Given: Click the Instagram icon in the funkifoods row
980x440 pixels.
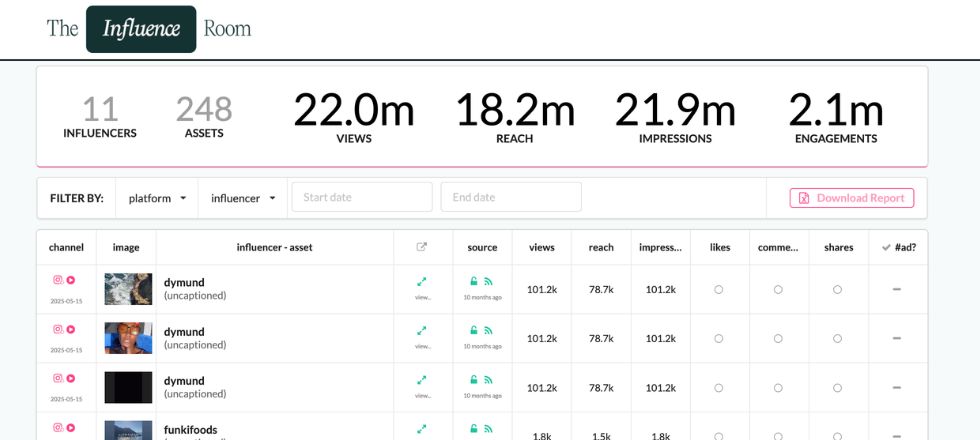Looking at the screenshot, I should click(58, 428).
